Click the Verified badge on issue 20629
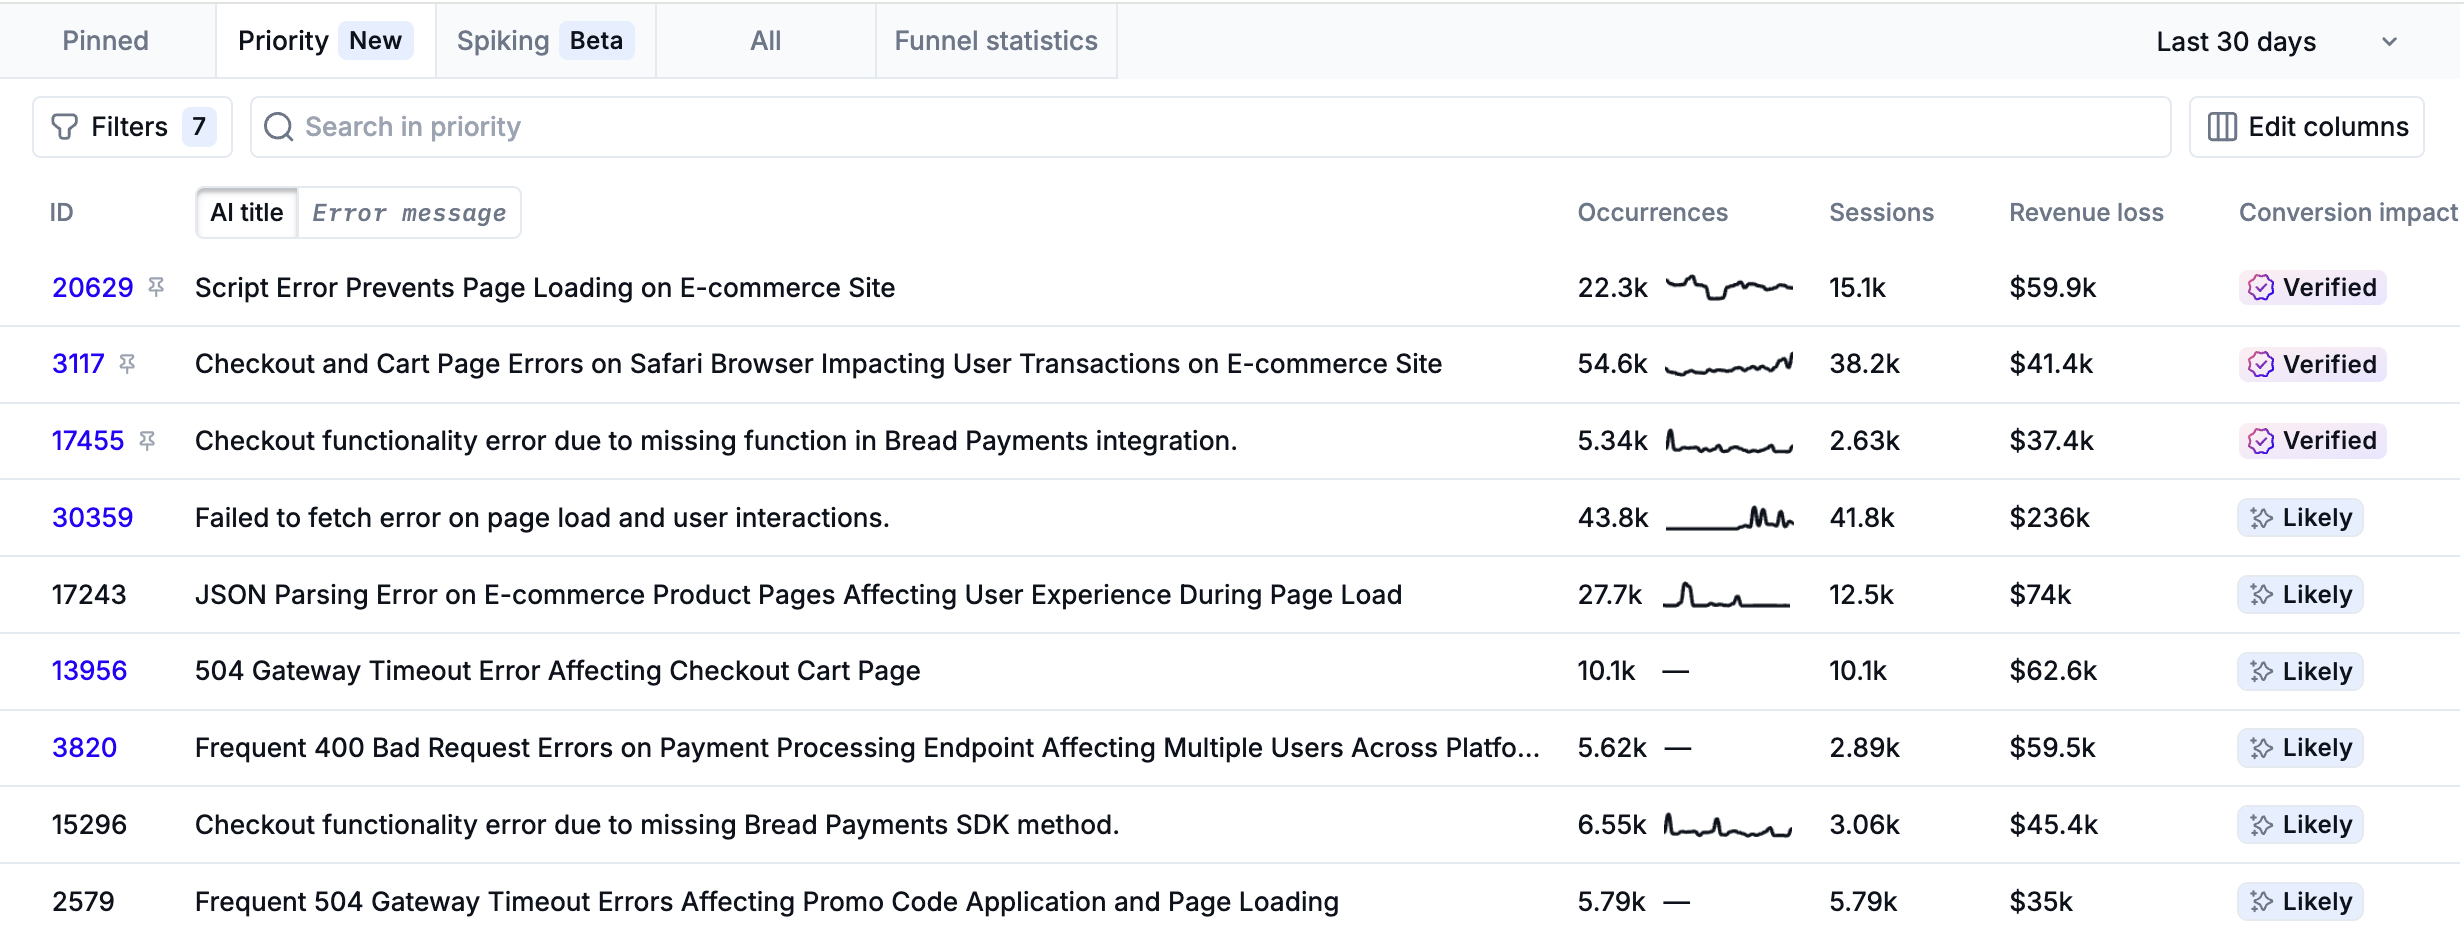Image resolution: width=2464 pixels, height=938 pixels. click(x=2312, y=288)
